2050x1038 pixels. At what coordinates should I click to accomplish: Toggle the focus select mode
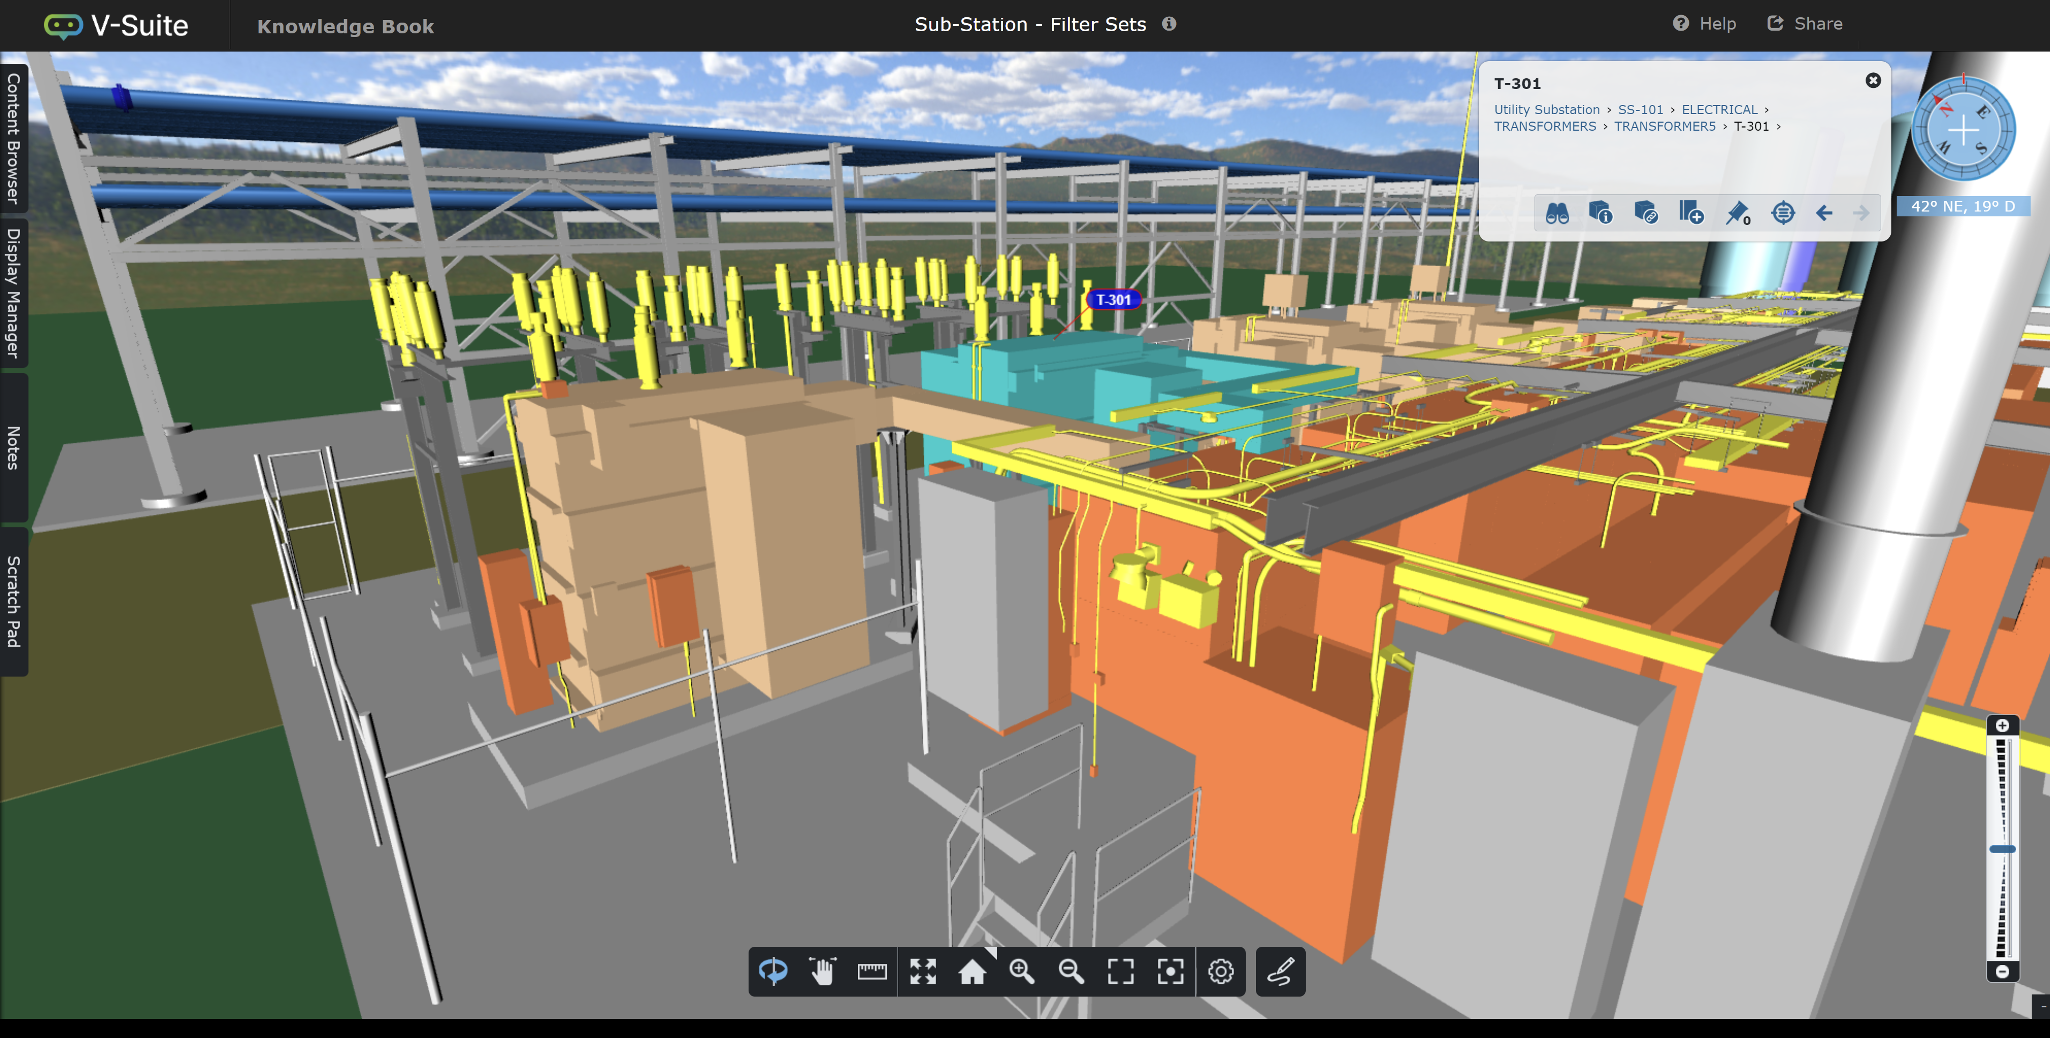click(x=1171, y=971)
